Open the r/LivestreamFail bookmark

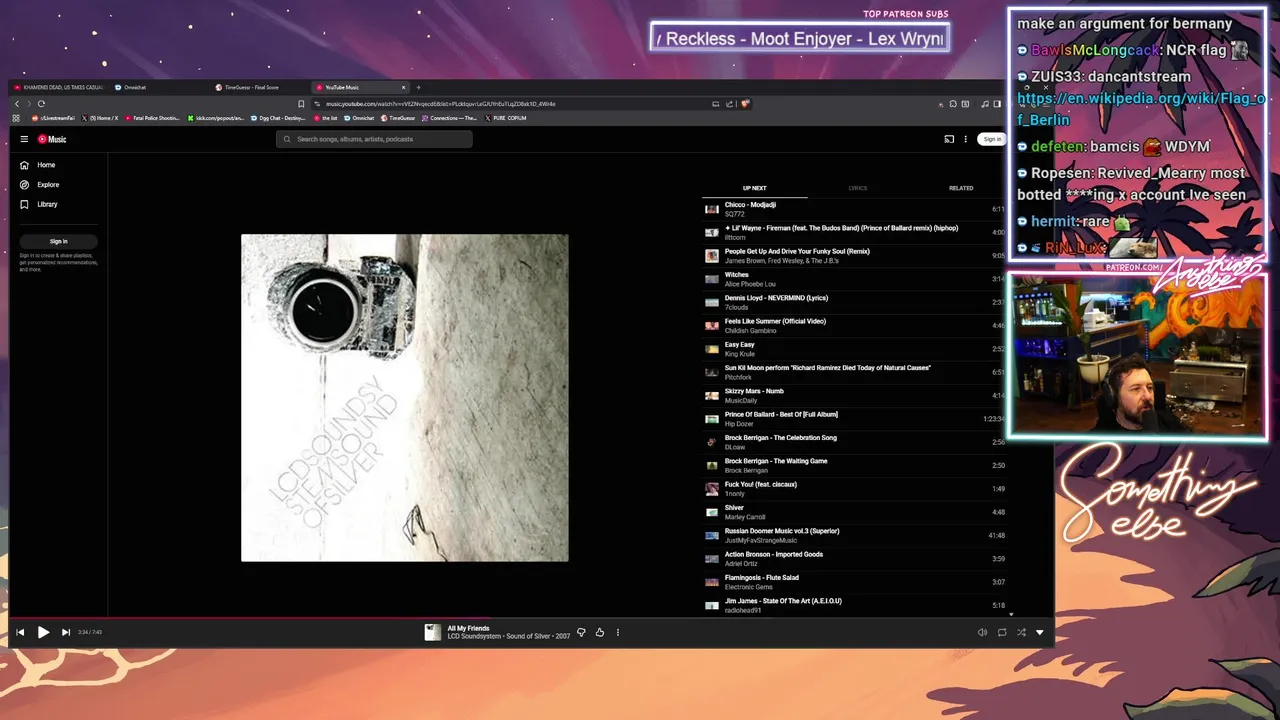pos(53,118)
